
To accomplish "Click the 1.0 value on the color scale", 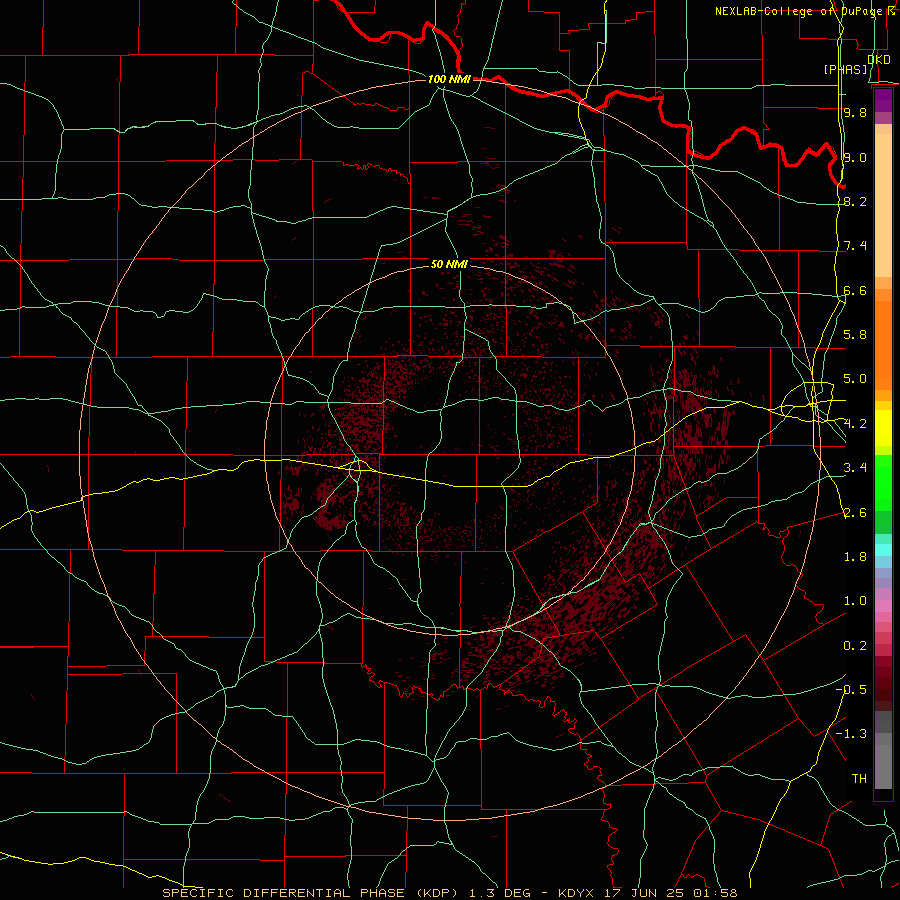I will pos(855,601).
